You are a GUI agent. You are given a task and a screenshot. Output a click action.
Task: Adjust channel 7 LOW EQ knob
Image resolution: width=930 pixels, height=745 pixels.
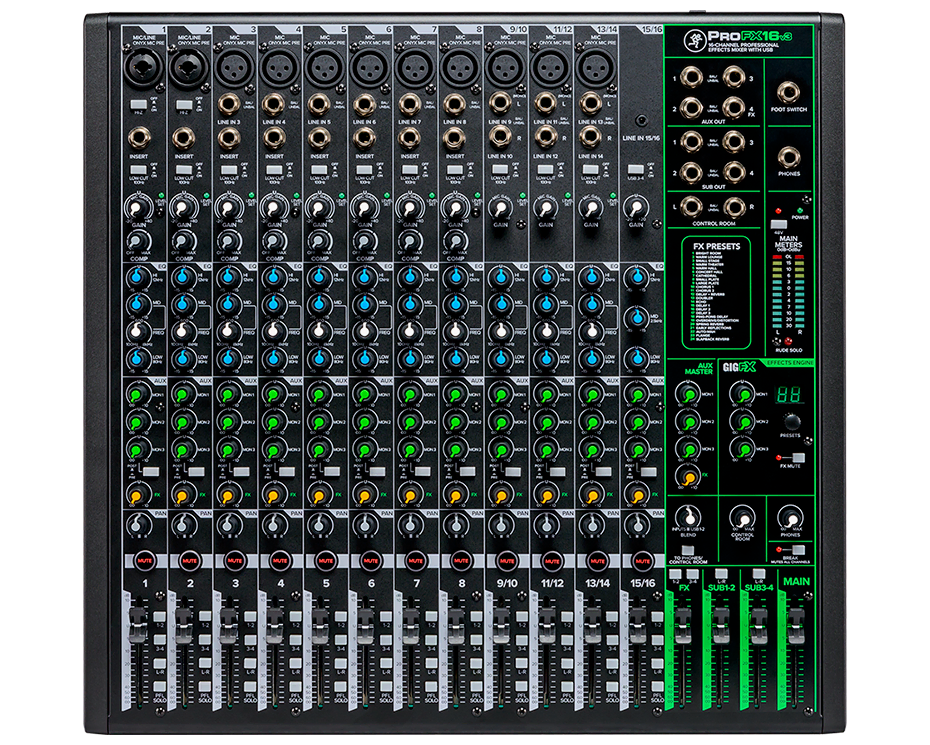pyautogui.click(x=410, y=358)
